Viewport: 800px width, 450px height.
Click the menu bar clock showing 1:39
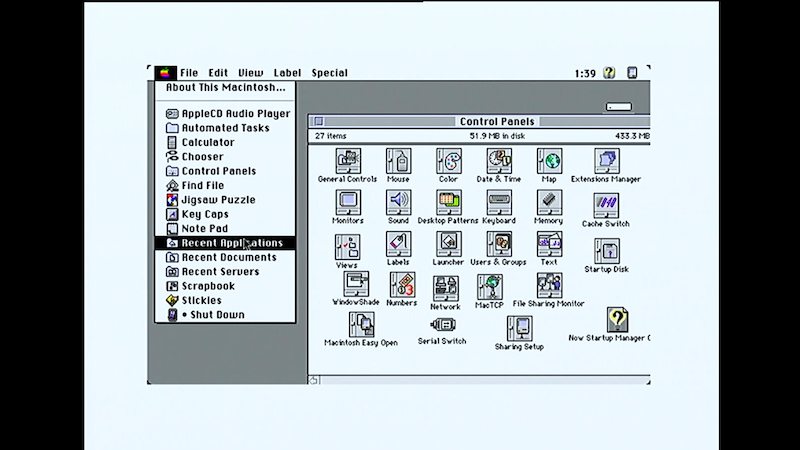point(585,73)
